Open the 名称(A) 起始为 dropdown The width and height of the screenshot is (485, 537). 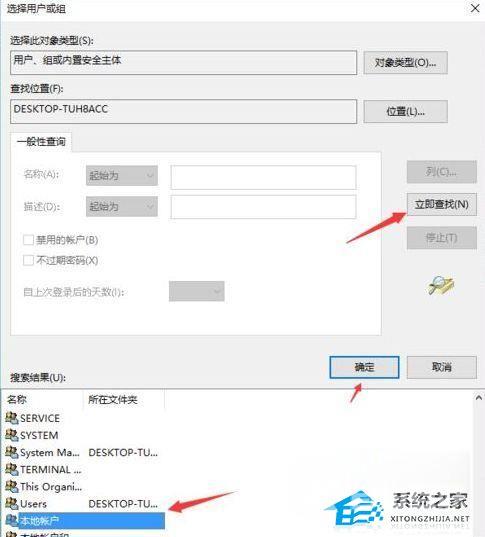[122, 176]
